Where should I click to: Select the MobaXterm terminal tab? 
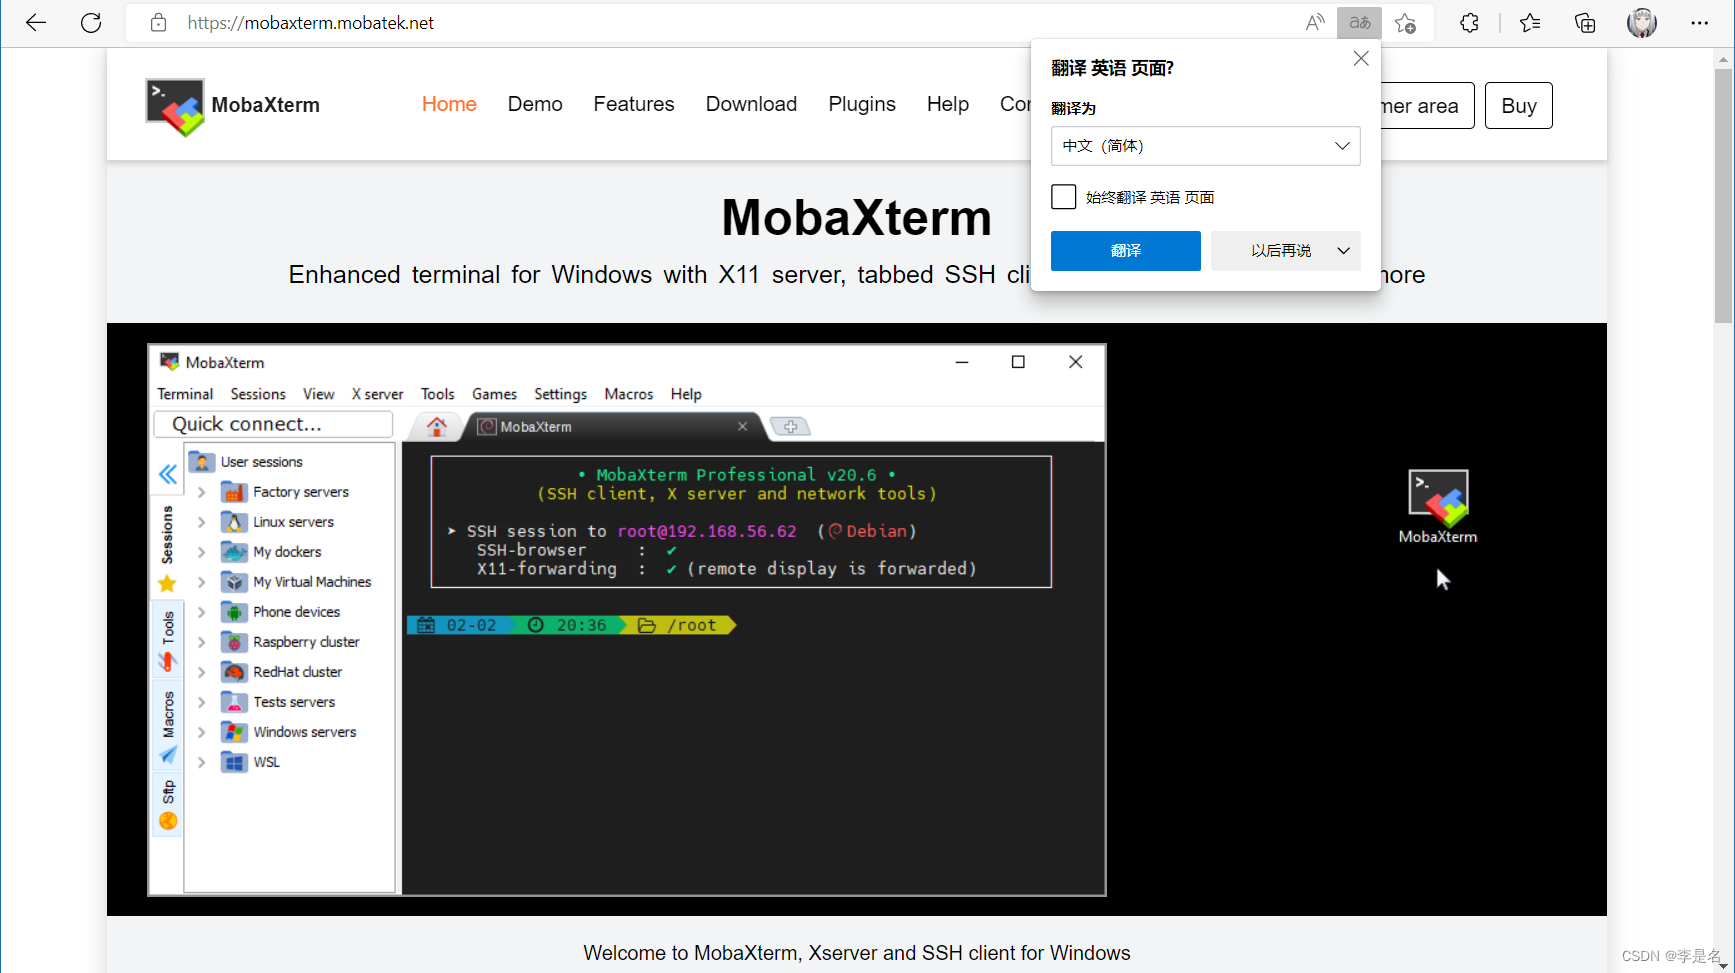[615, 427]
